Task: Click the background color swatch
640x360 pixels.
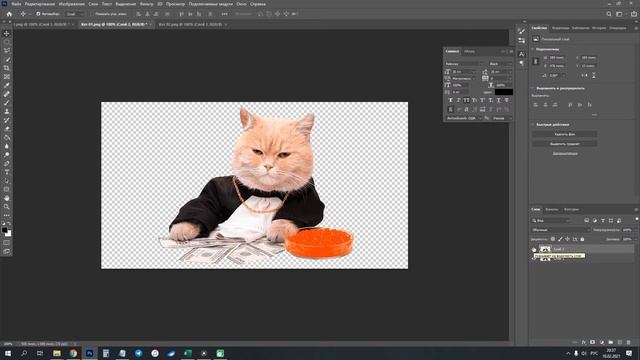Action: click(8, 234)
